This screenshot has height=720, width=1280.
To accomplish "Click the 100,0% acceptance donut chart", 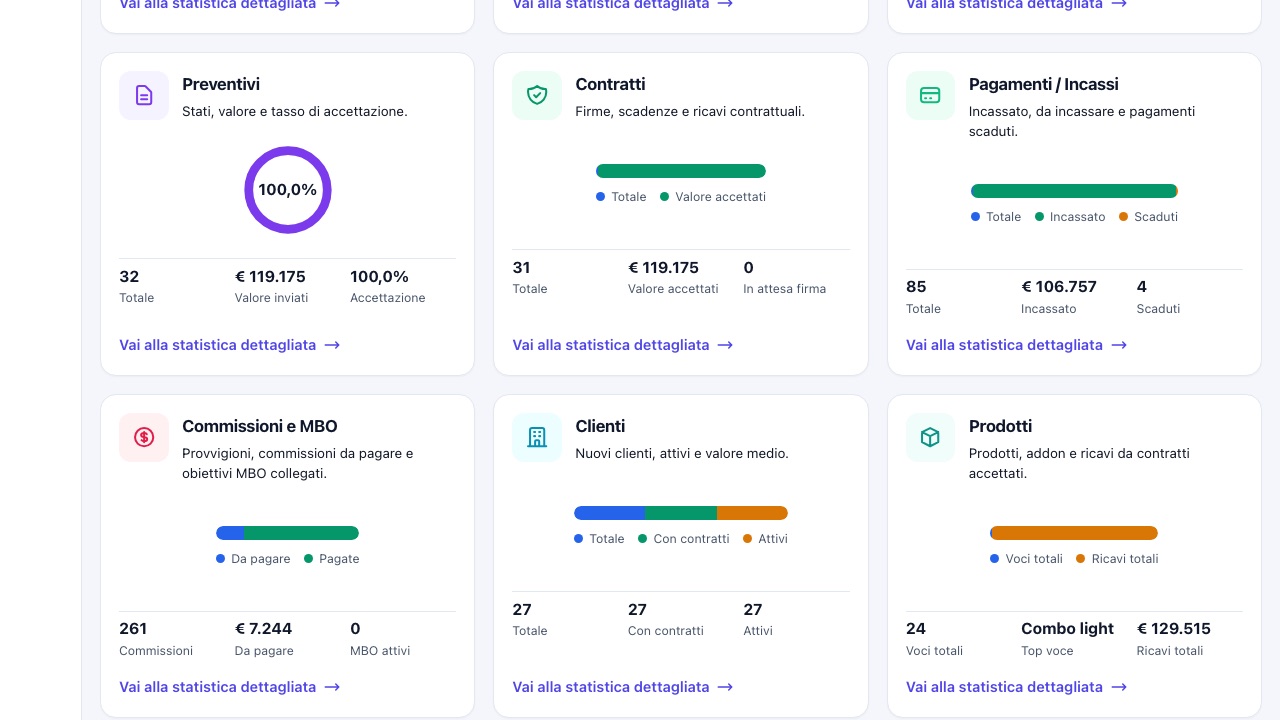I will (288, 190).
